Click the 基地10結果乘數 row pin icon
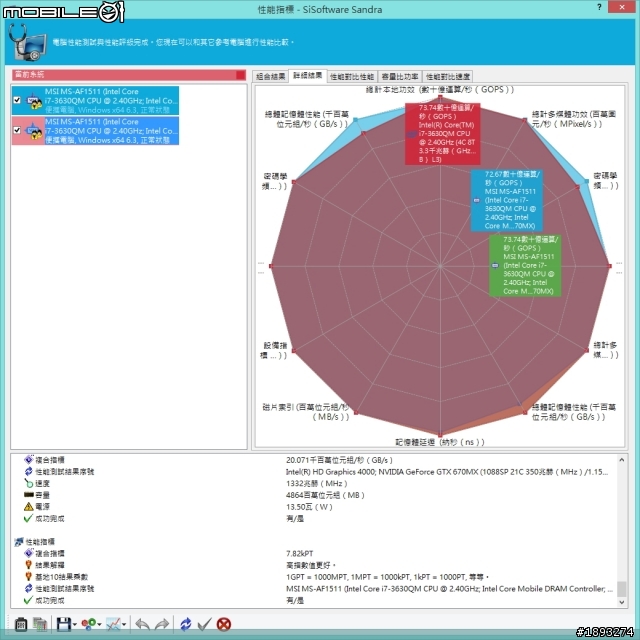640x640 pixels. click(29, 577)
